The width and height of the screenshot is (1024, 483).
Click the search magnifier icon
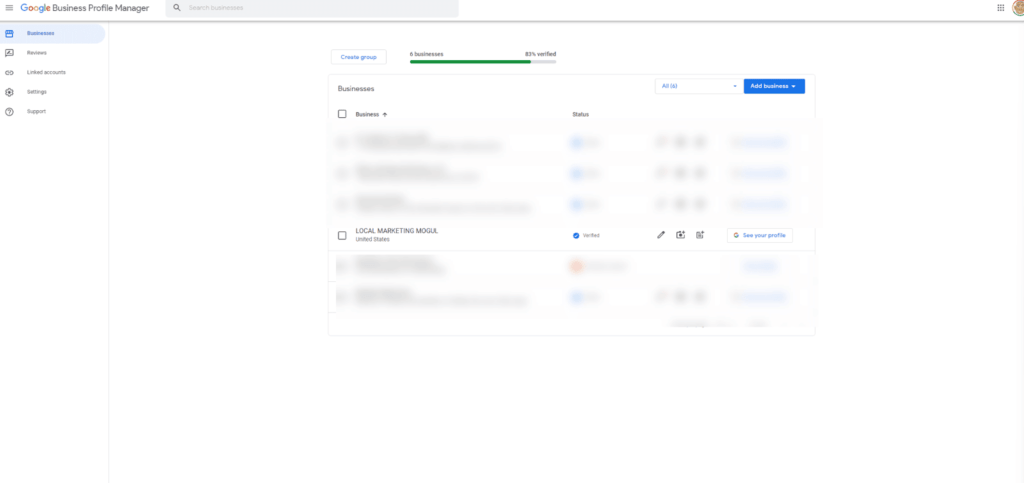[x=177, y=8]
